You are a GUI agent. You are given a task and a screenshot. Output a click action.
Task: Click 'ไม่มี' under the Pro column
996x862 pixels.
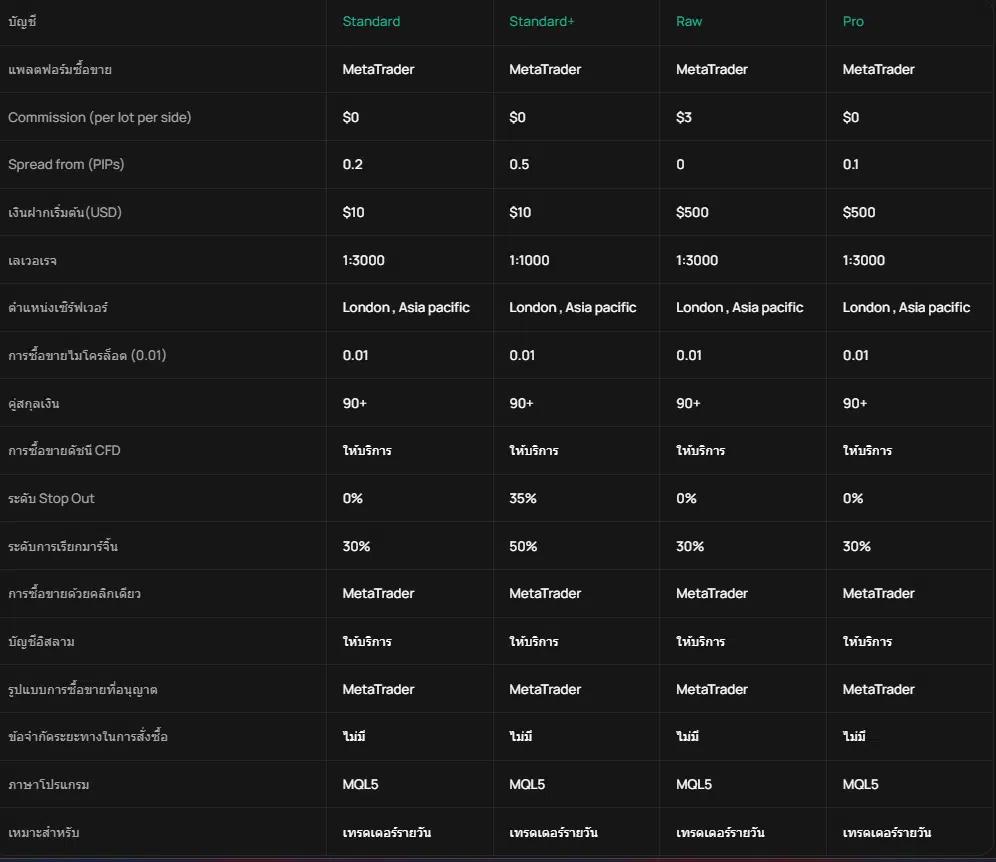[854, 736]
